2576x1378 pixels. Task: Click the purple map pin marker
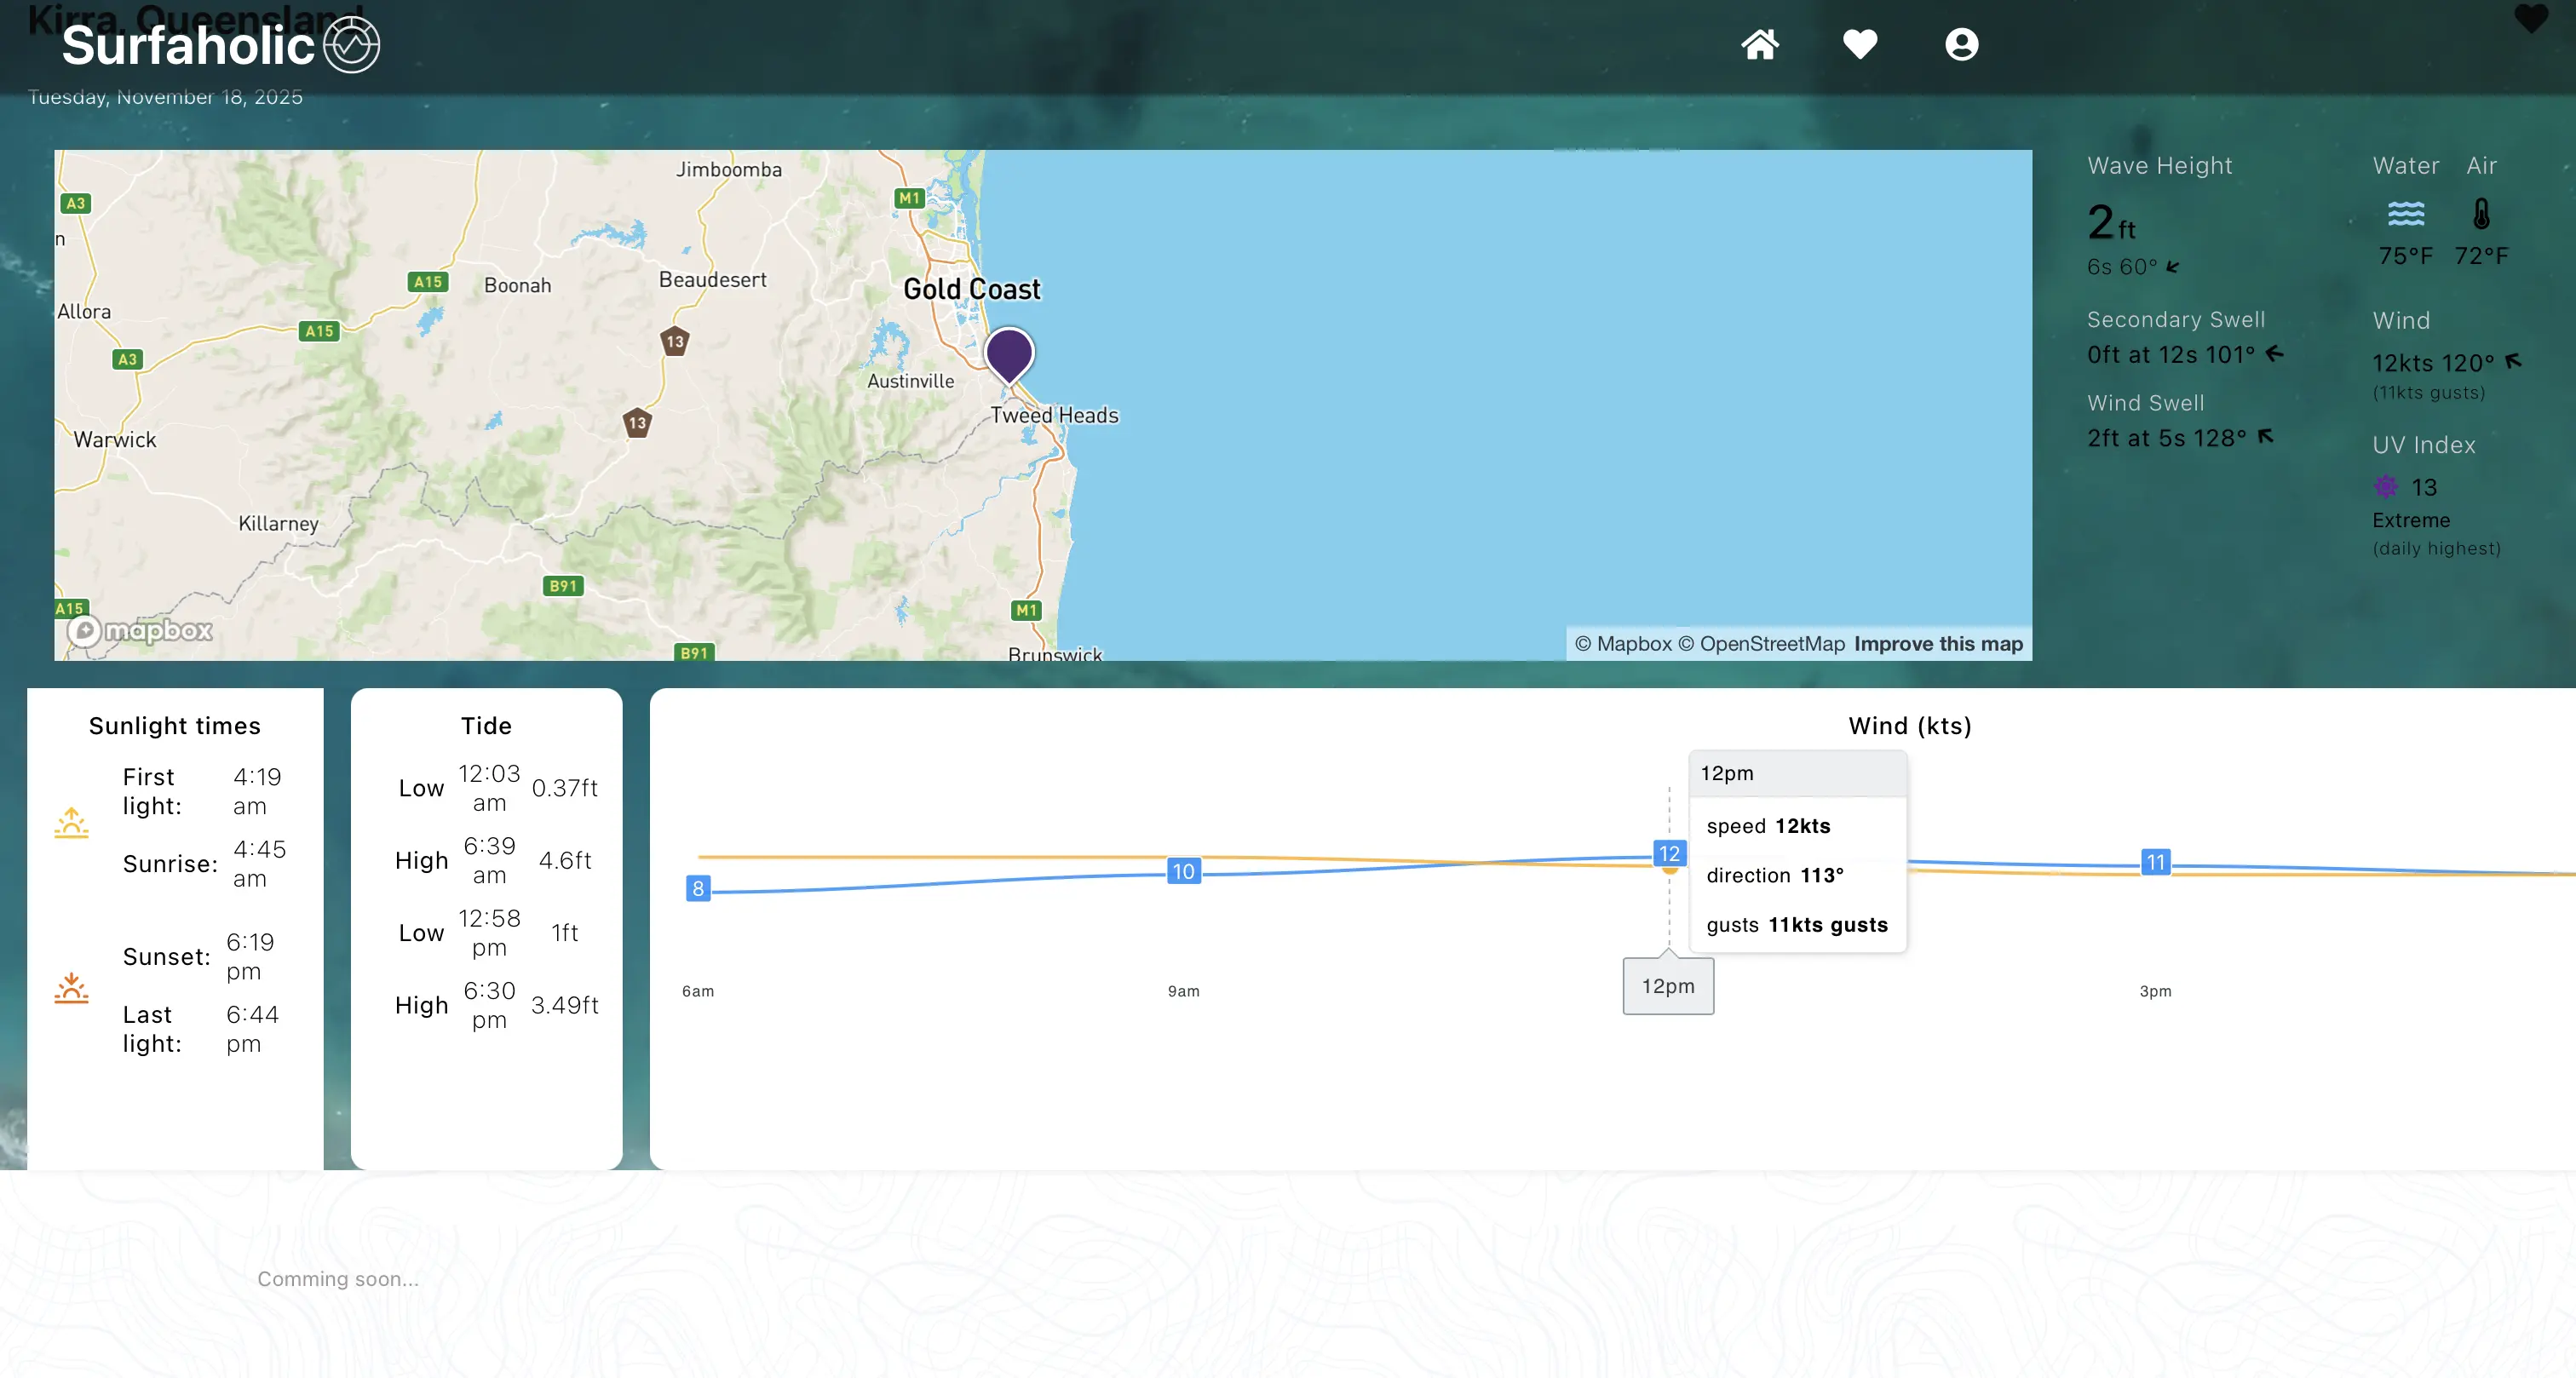(1009, 353)
